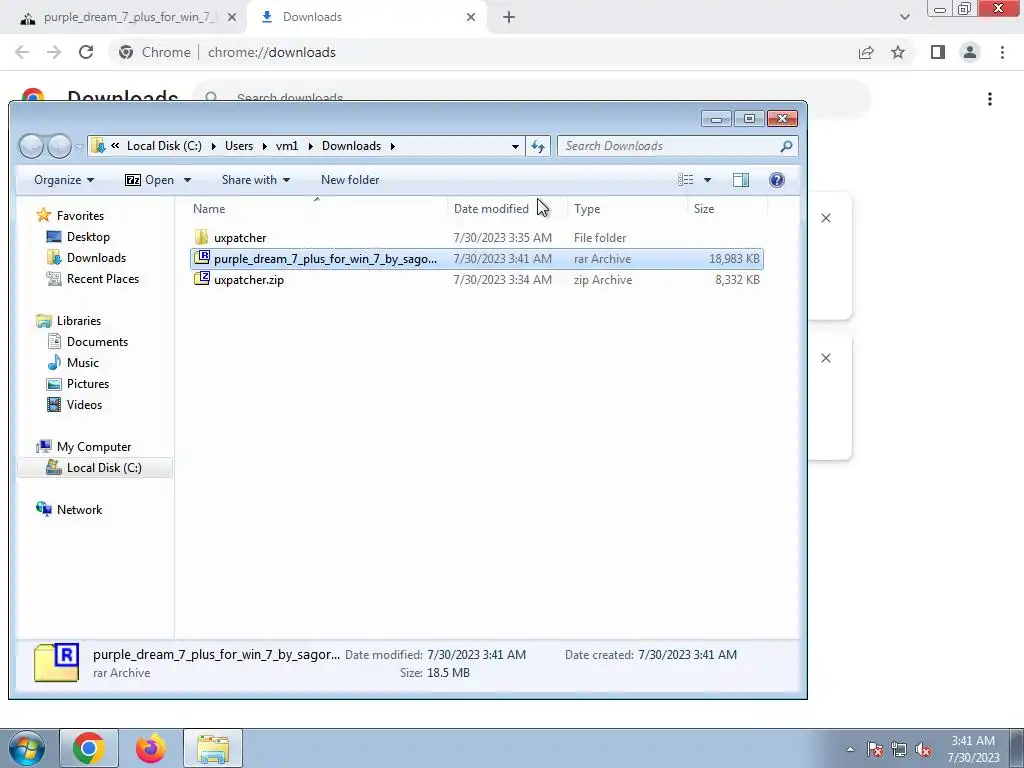Click search magnifier in Search Downloads box

click(x=786, y=146)
